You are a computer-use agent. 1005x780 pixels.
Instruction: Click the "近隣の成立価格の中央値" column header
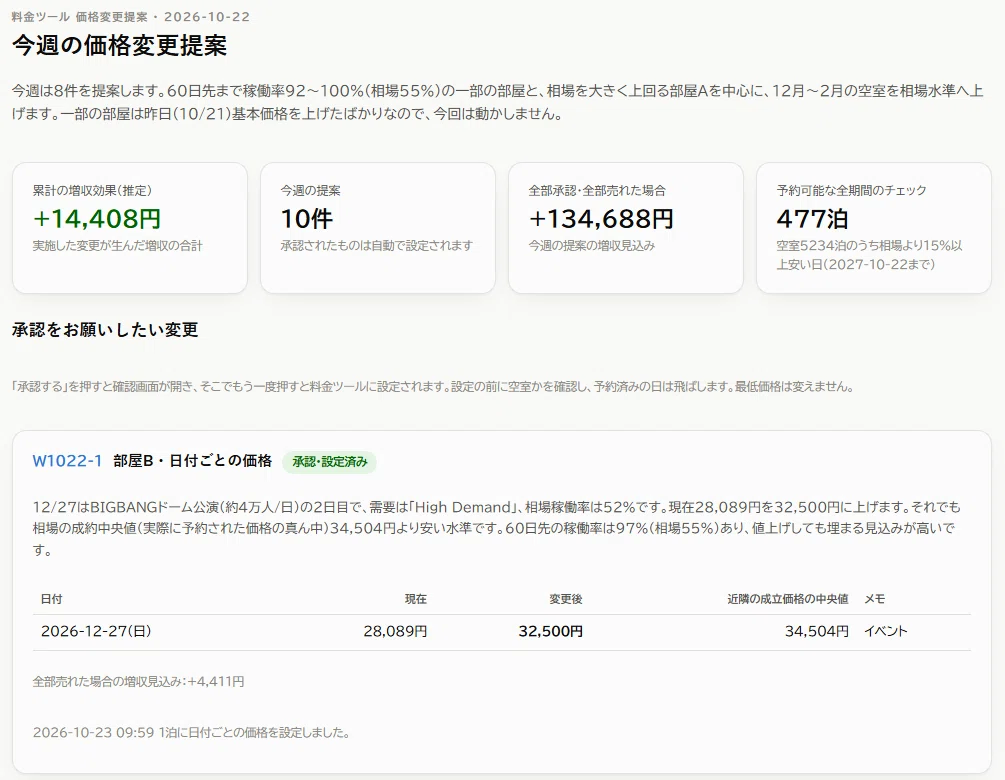tap(788, 599)
